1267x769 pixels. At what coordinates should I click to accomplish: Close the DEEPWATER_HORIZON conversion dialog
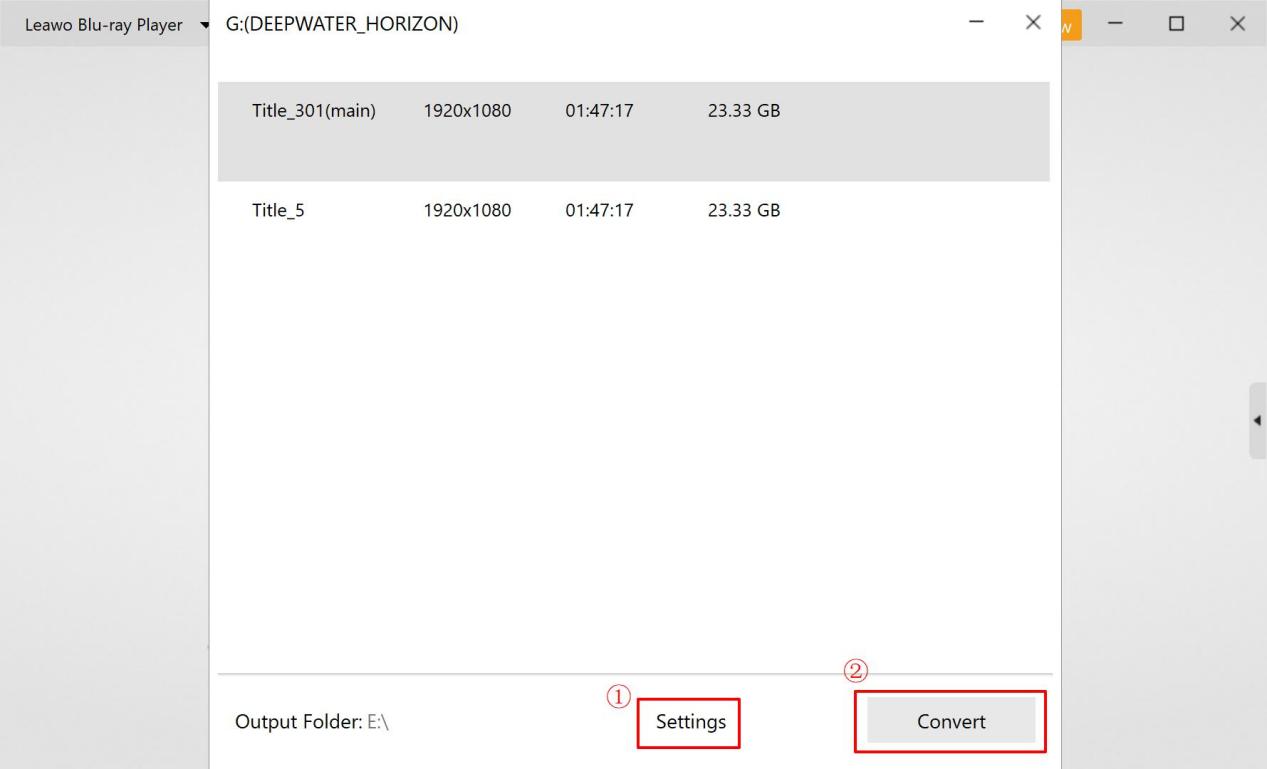[x=1034, y=23]
